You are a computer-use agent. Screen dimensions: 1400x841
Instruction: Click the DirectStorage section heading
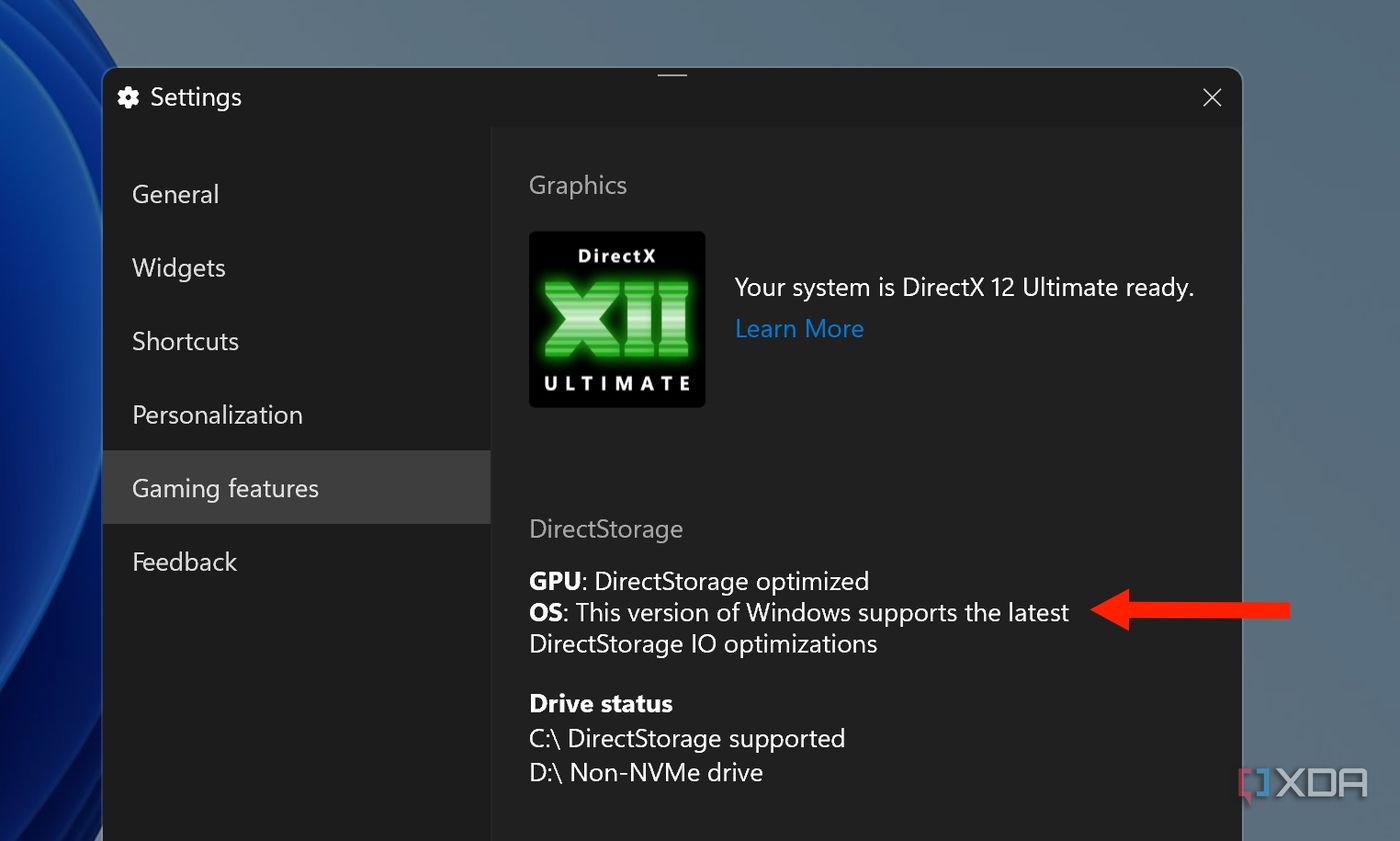tap(606, 528)
